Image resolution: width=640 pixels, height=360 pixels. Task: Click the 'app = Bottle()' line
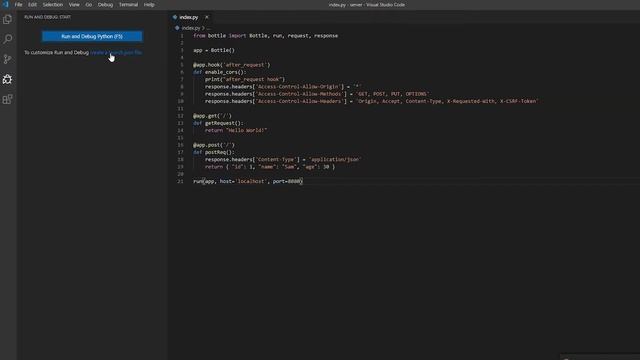click(214, 50)
